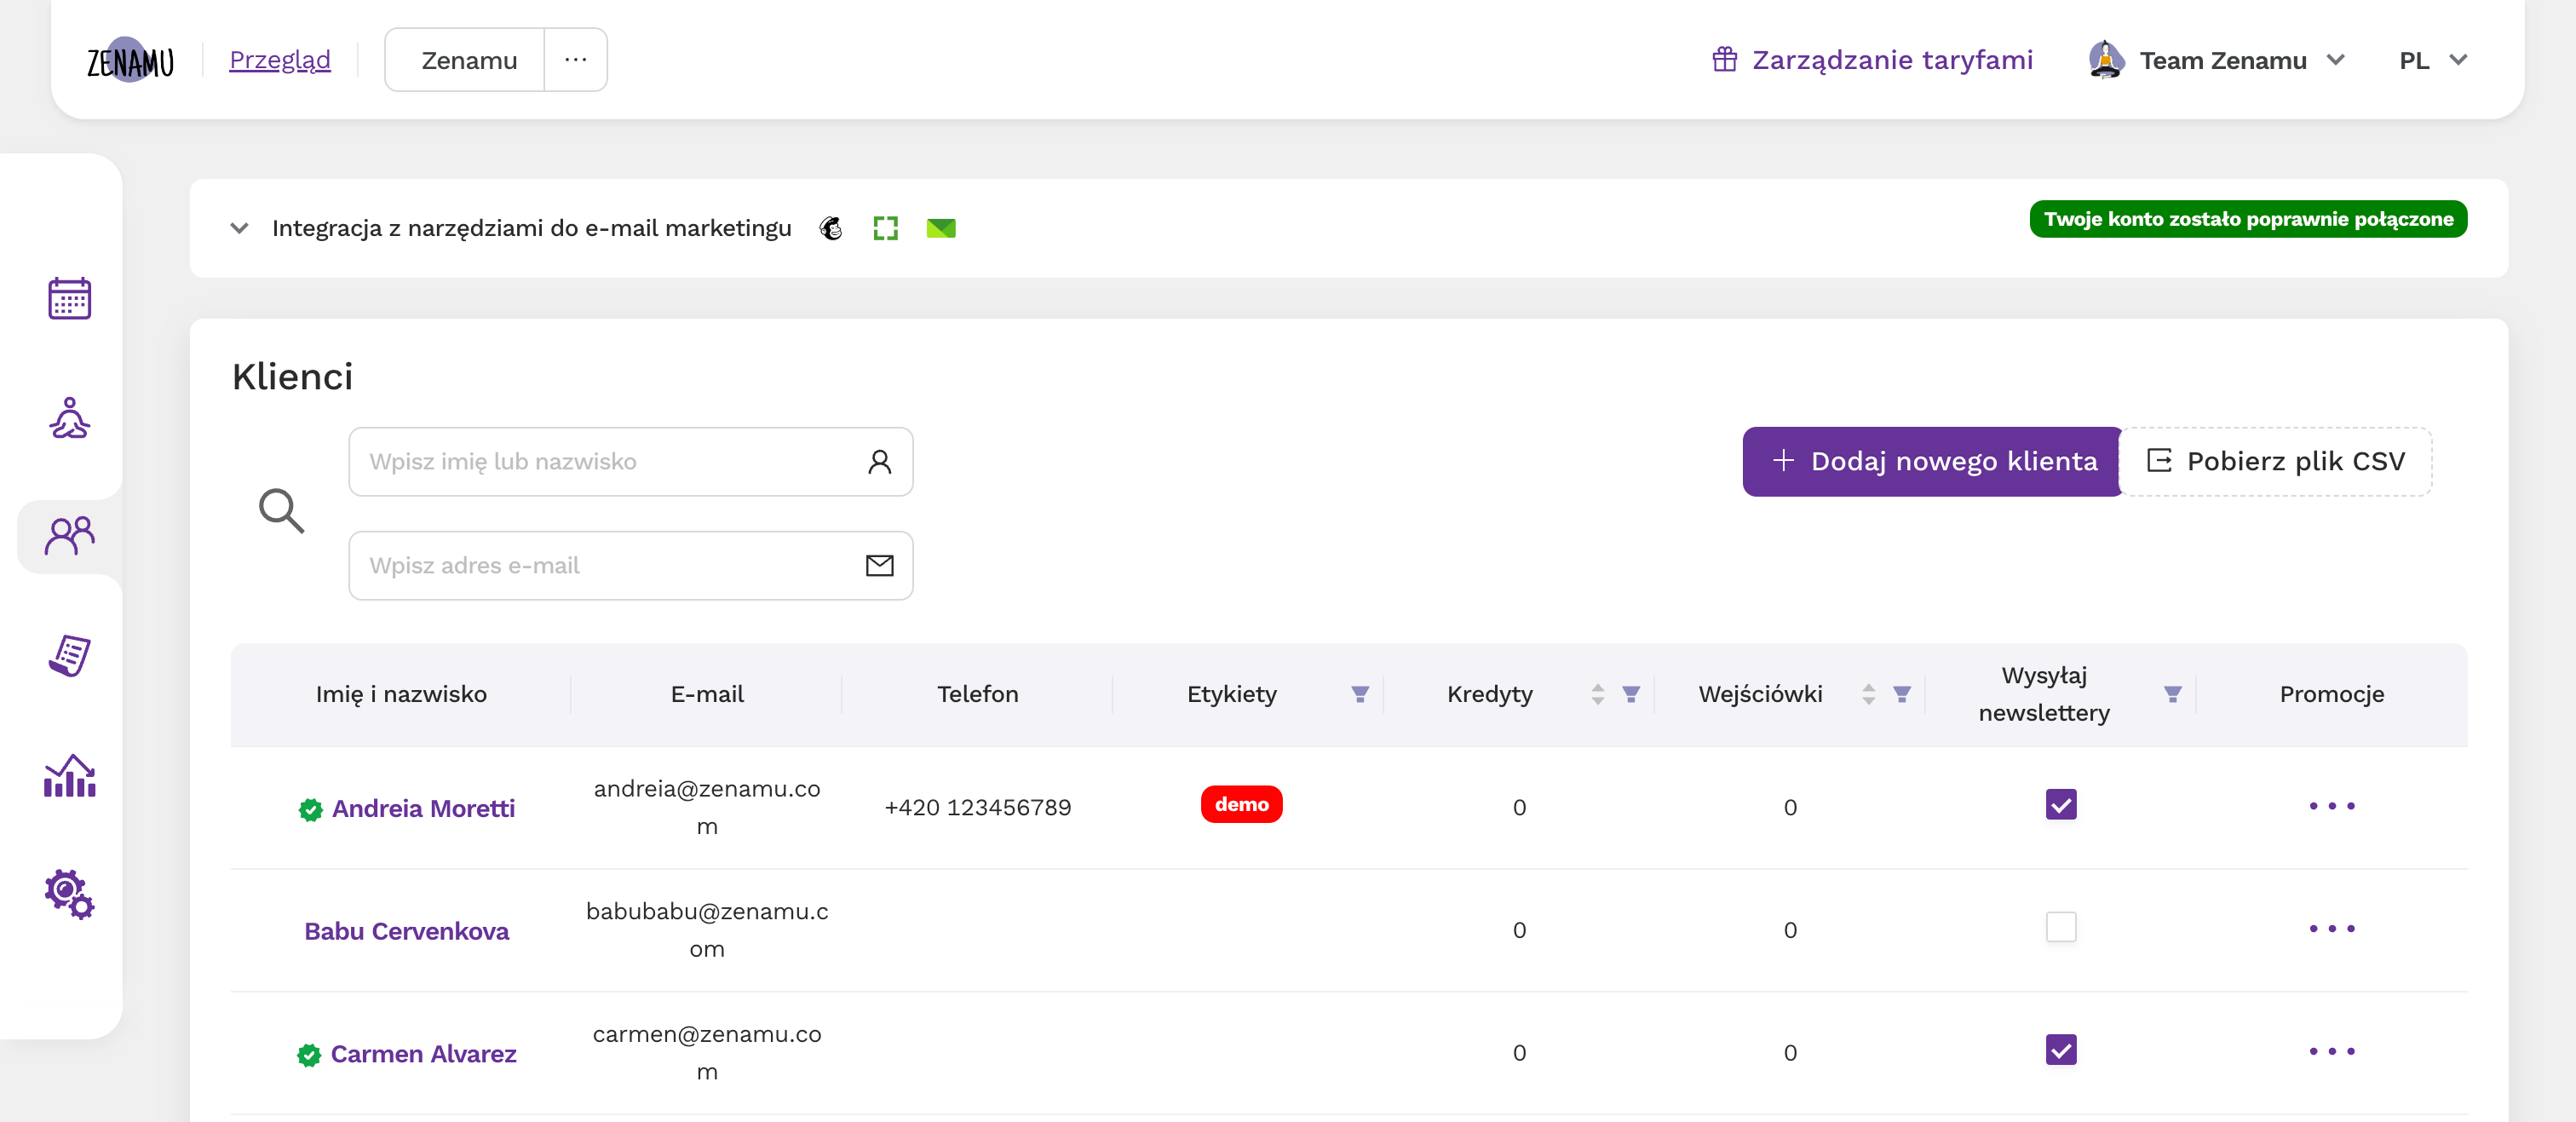2576x1122 pixels.
Task: Open promotions menu for Babu Cervenkova
Action: pyautogui.click(x=2332, y=929)
